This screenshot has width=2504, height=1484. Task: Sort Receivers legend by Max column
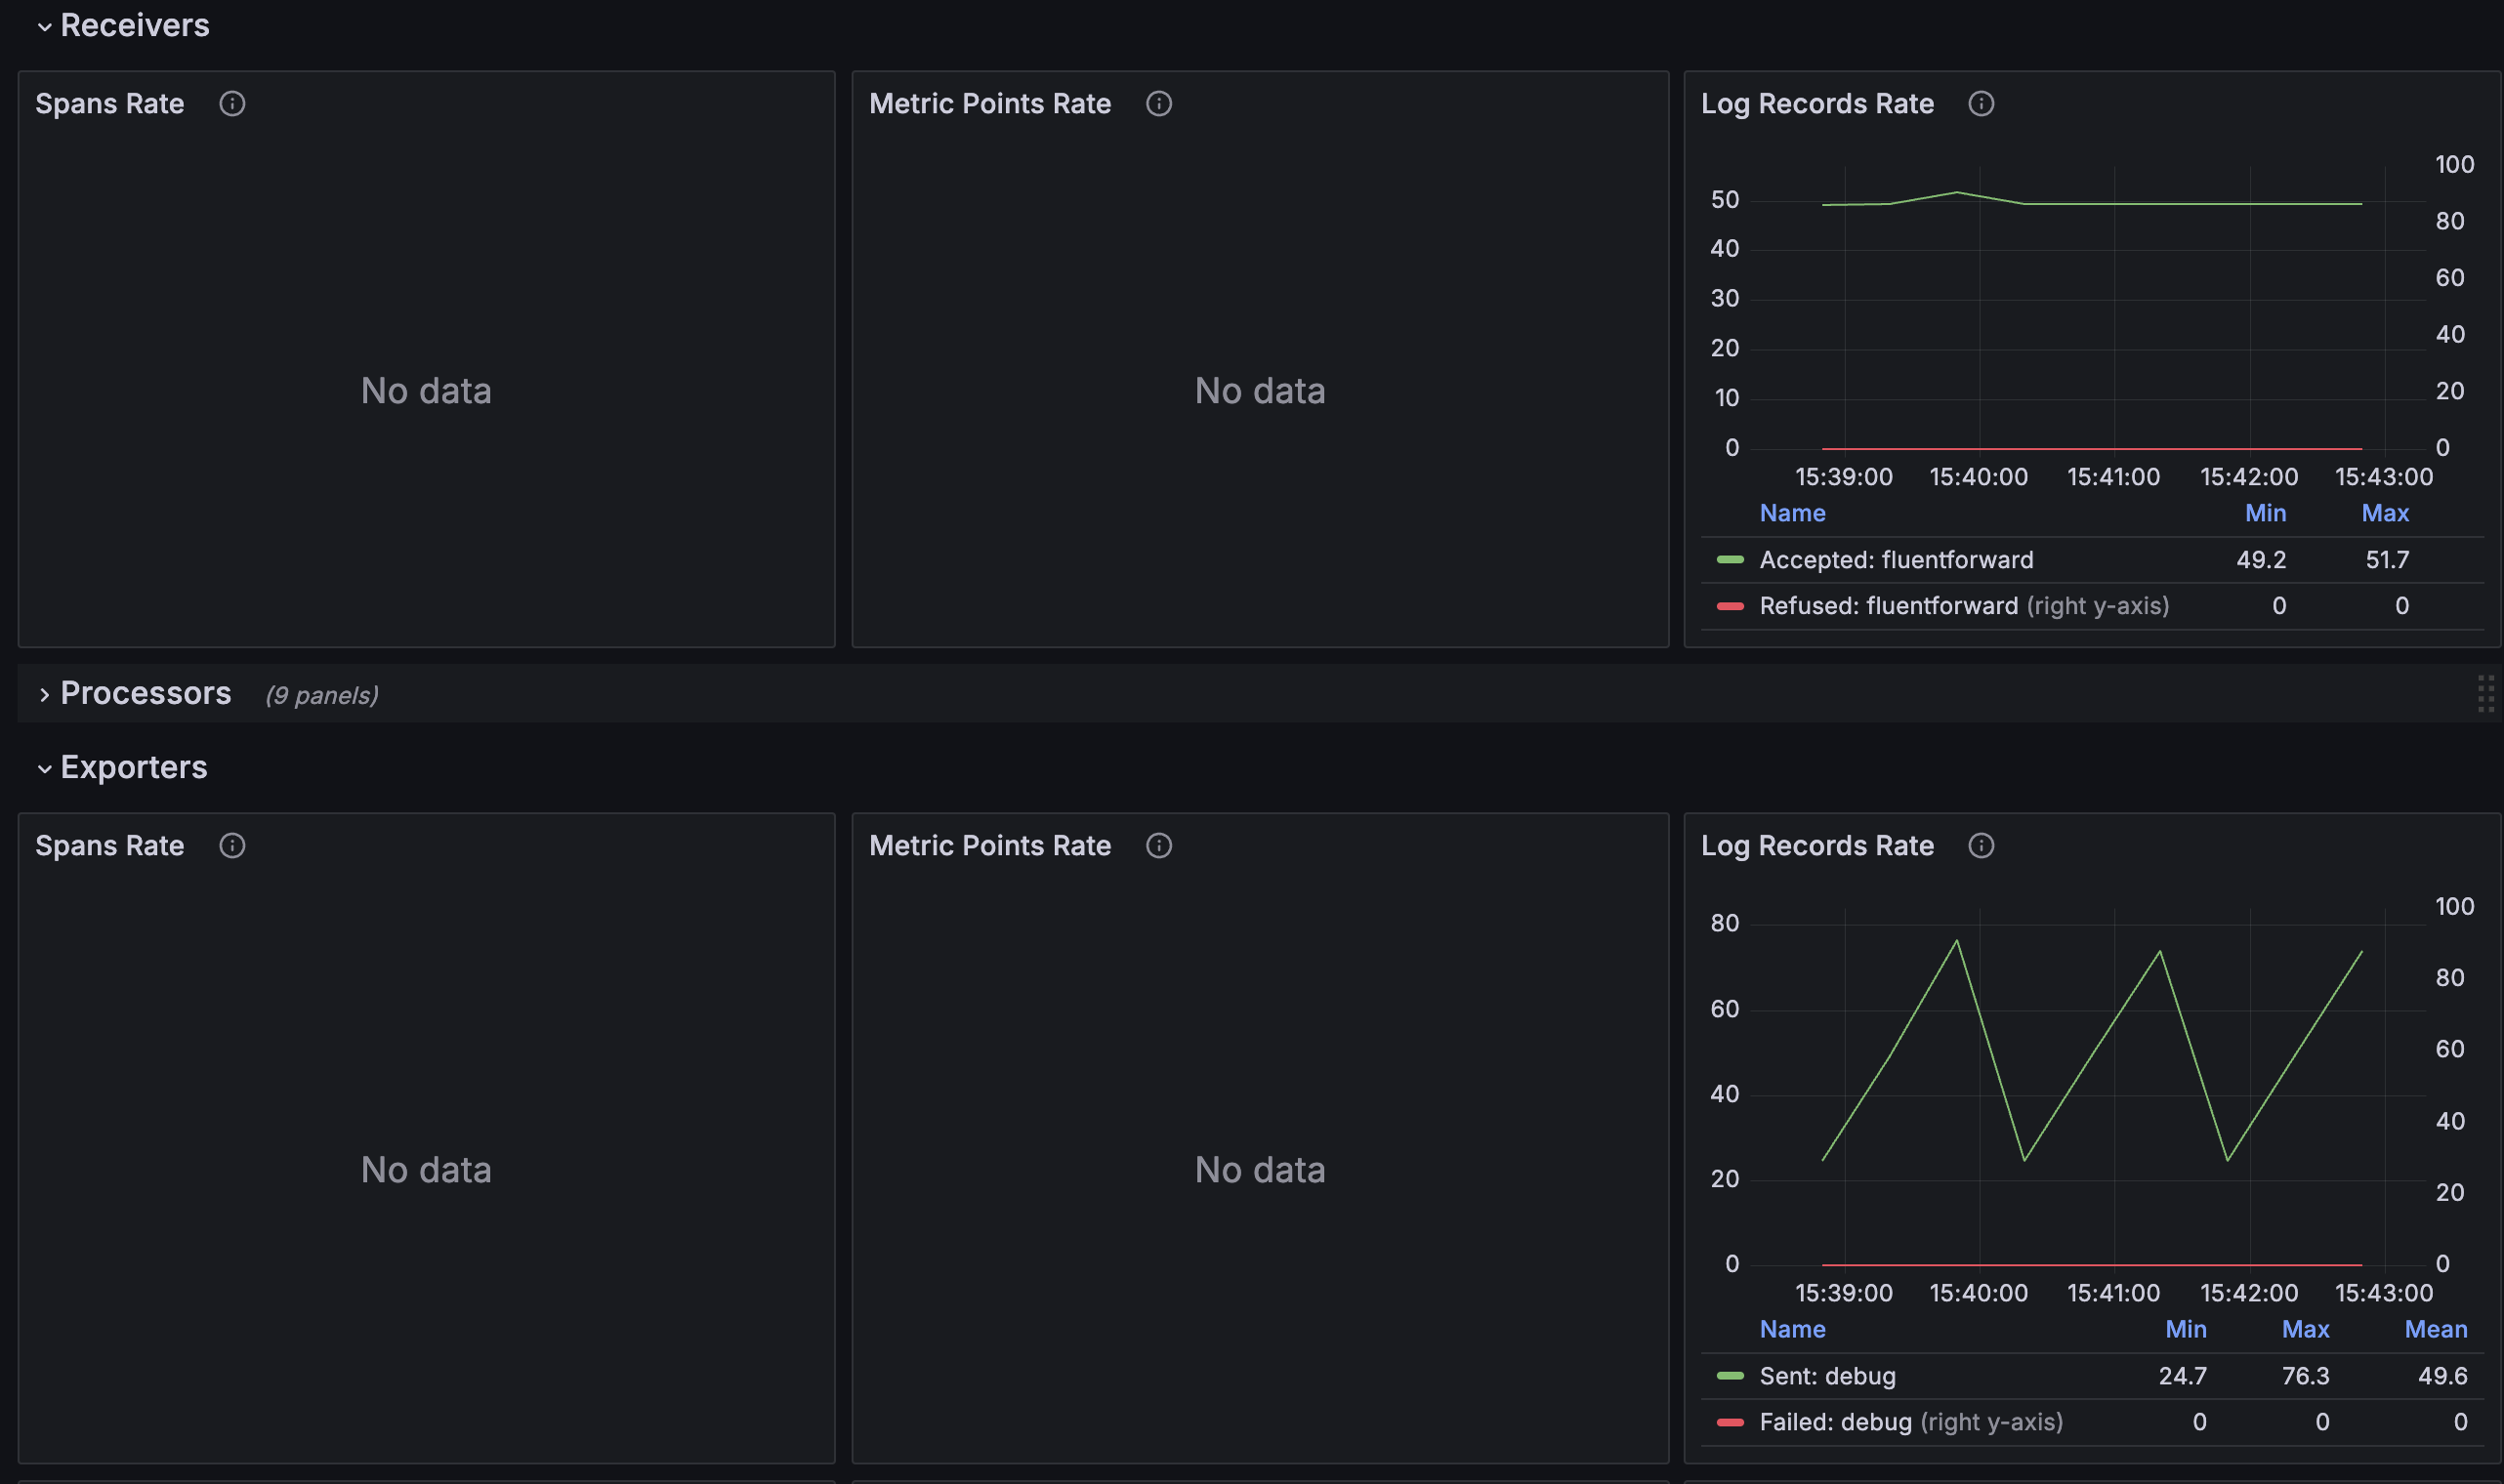(2385, 513)
